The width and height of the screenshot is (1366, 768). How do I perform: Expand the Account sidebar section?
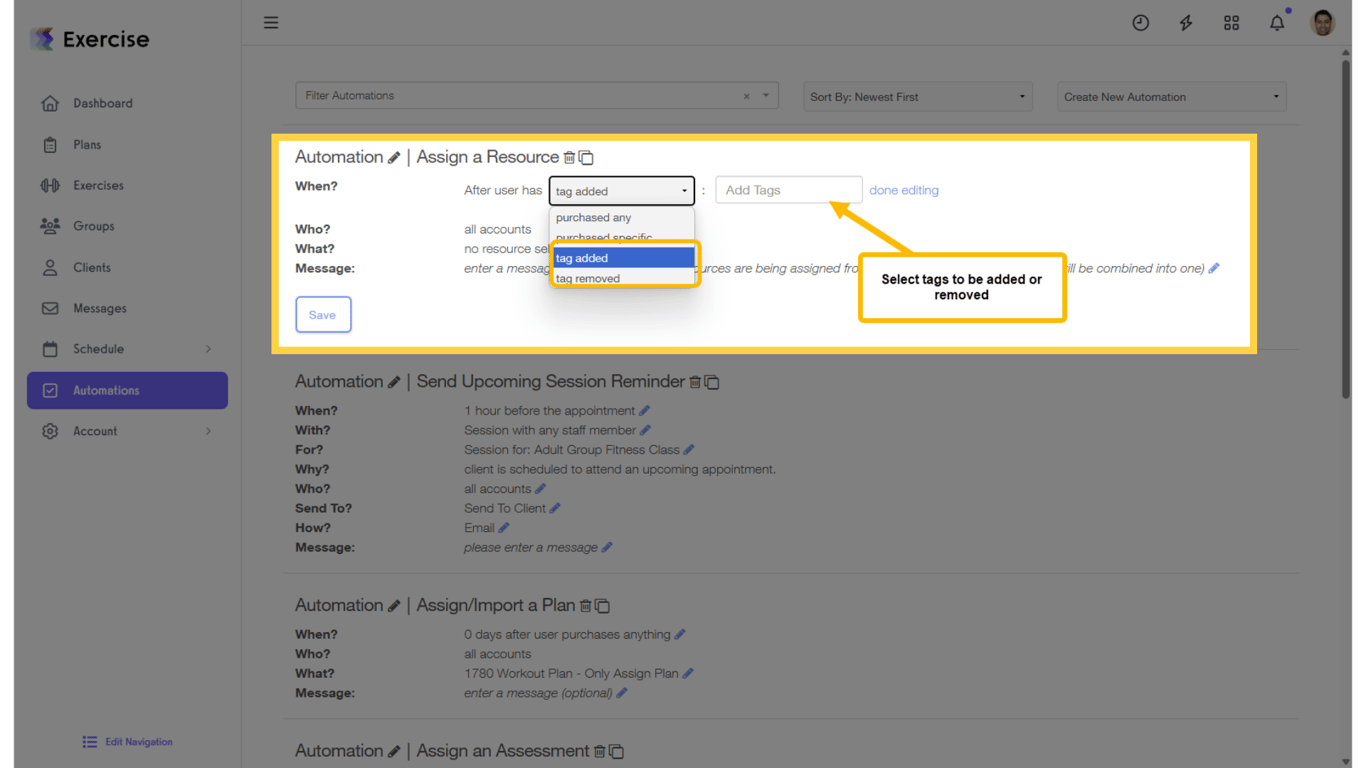point(96,431)
